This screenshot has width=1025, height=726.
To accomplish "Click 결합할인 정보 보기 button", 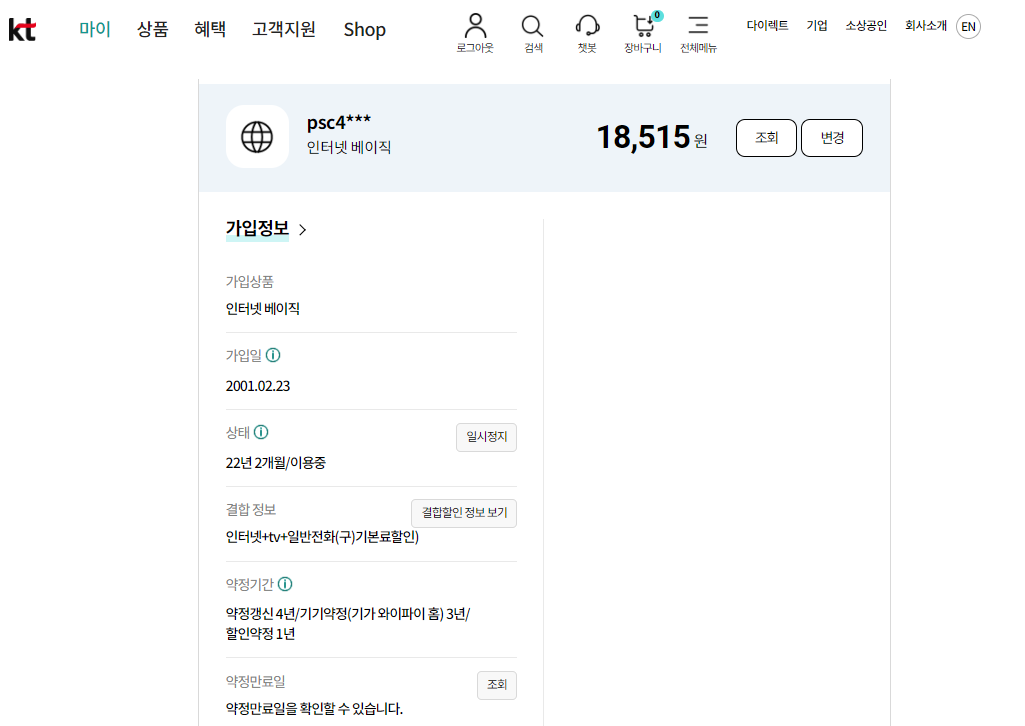I will pos(464,513).
